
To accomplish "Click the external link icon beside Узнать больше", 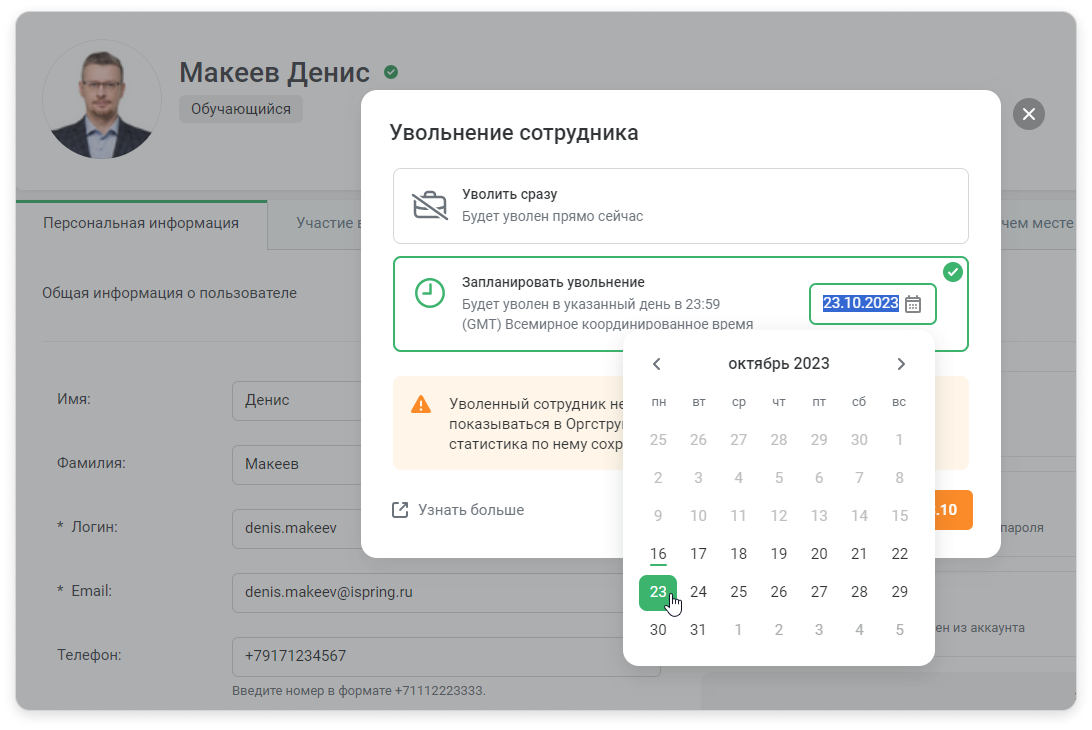I will 400,510.
